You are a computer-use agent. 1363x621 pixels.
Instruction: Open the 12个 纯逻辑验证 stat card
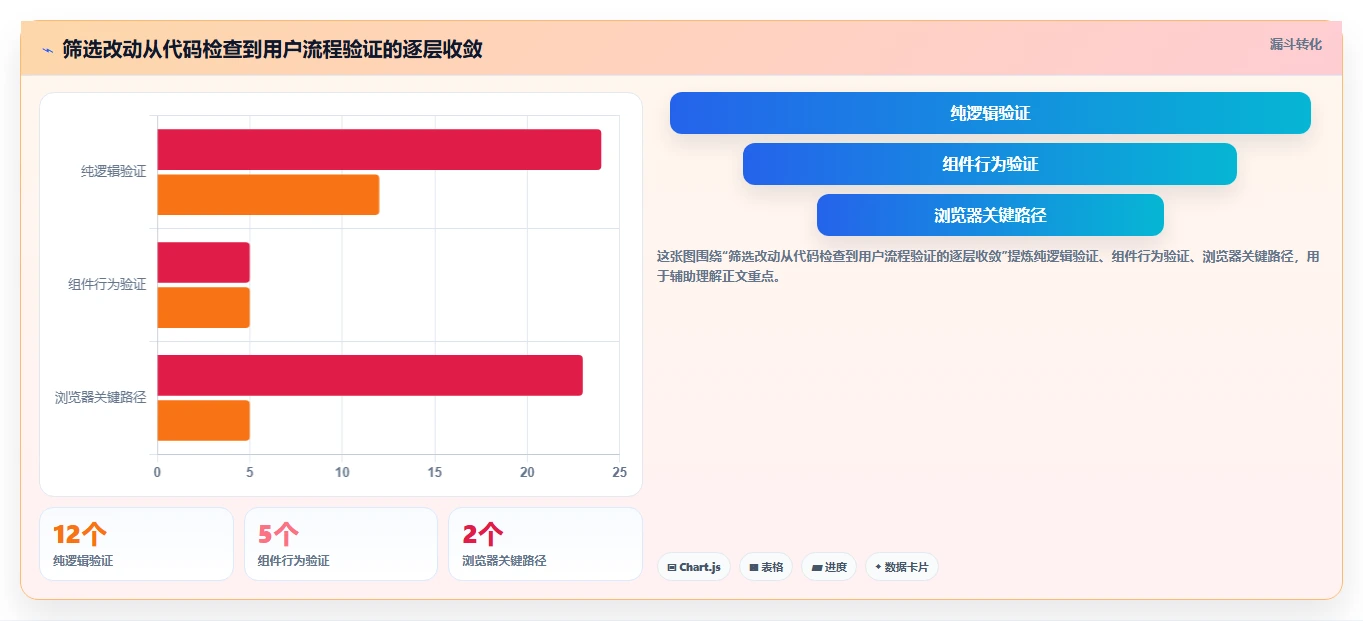136,544
